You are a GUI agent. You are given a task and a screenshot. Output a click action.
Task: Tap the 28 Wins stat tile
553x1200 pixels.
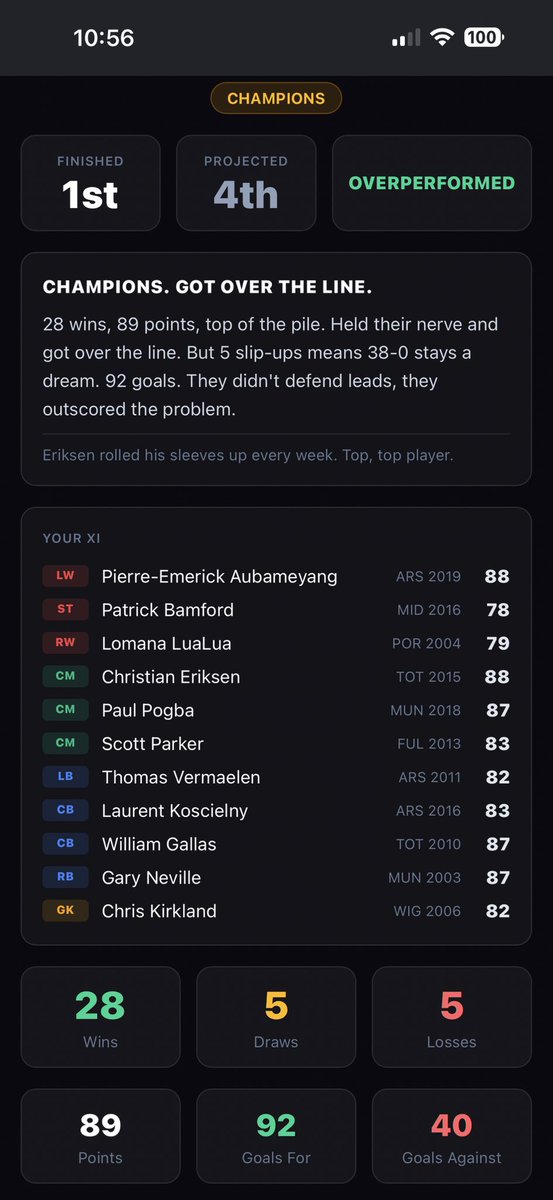(x=100, y=1017)
